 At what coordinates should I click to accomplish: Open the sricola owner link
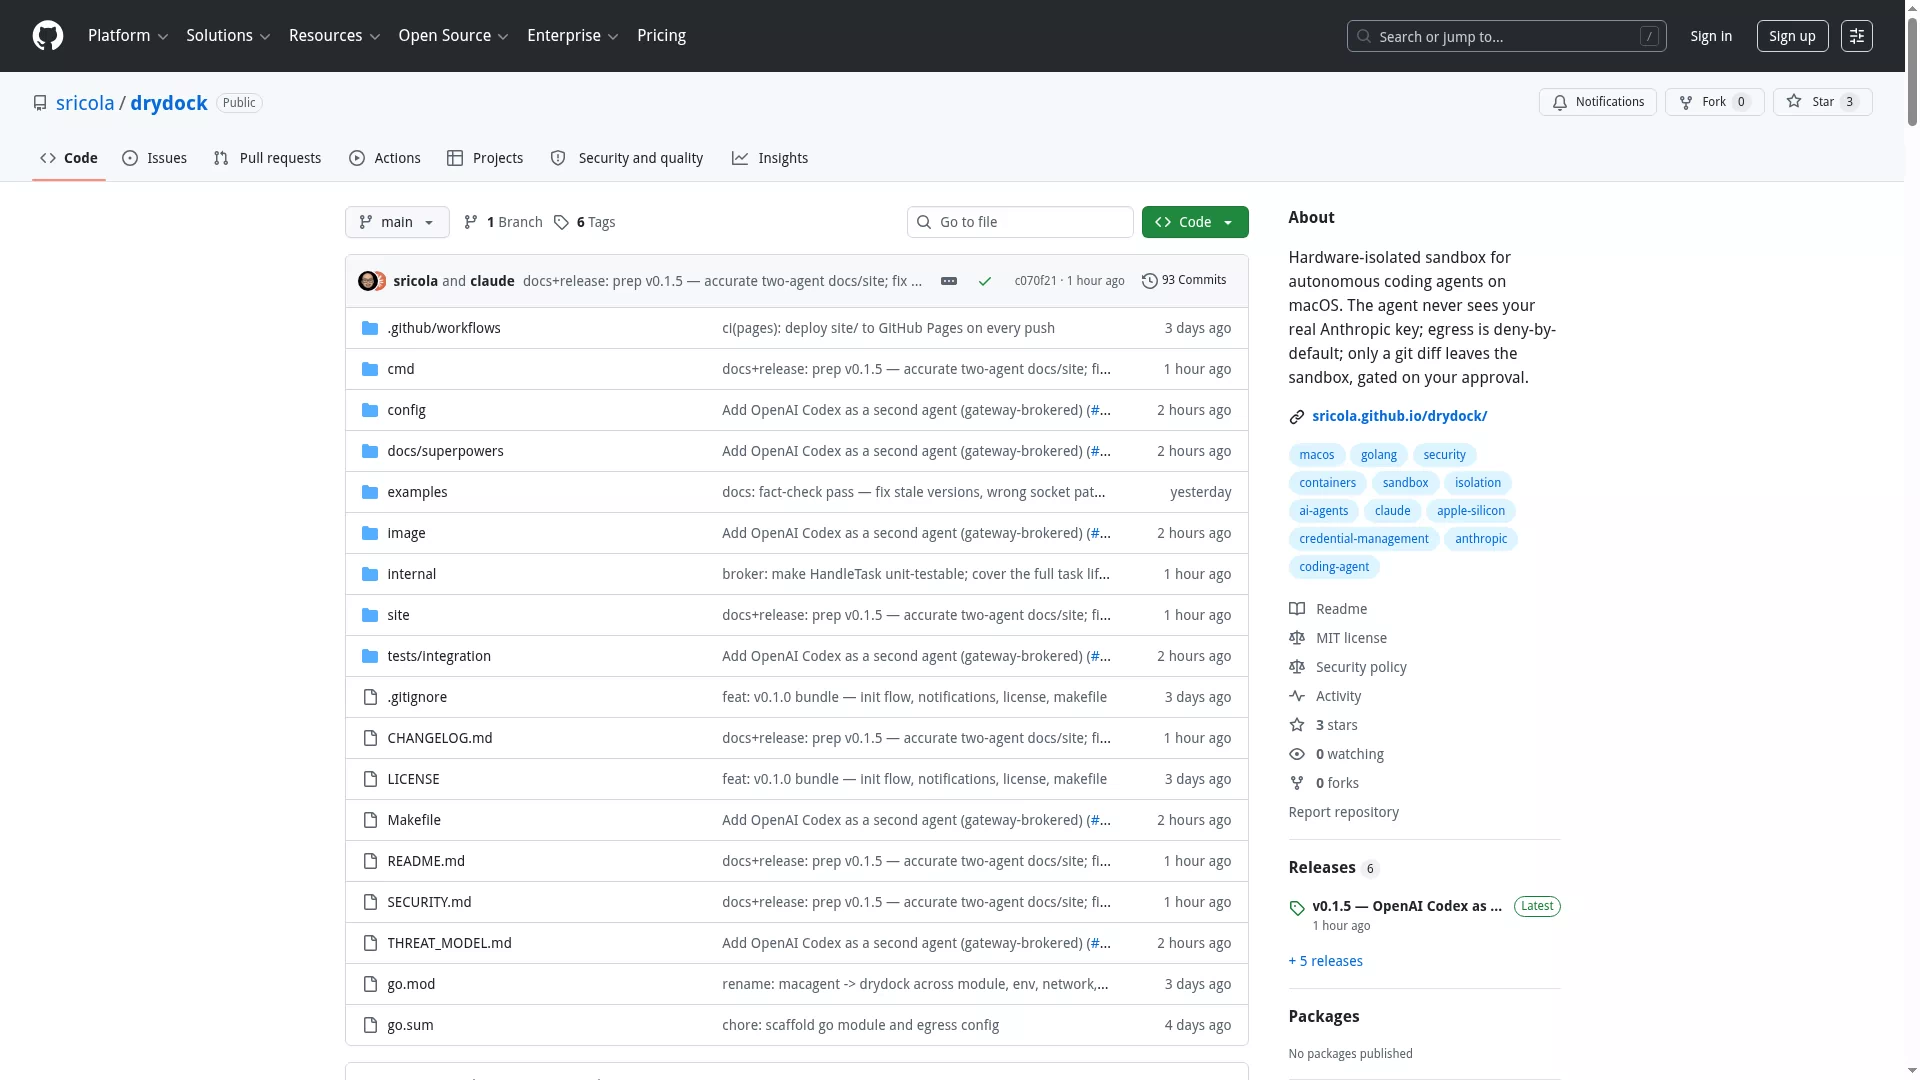85,103
